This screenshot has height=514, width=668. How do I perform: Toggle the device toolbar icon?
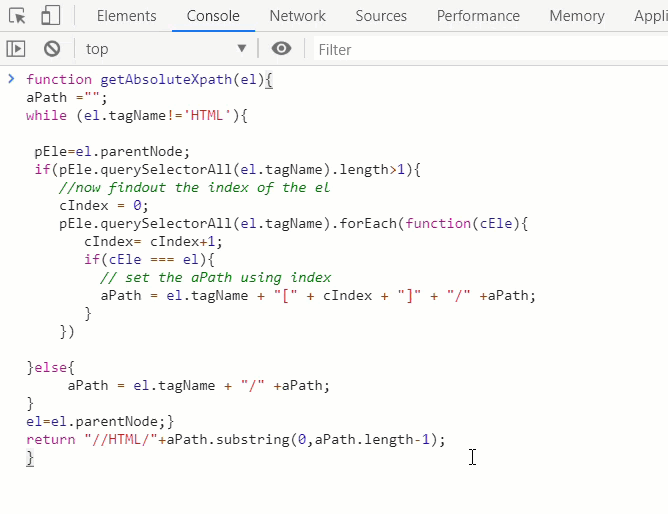click(50, 16)
